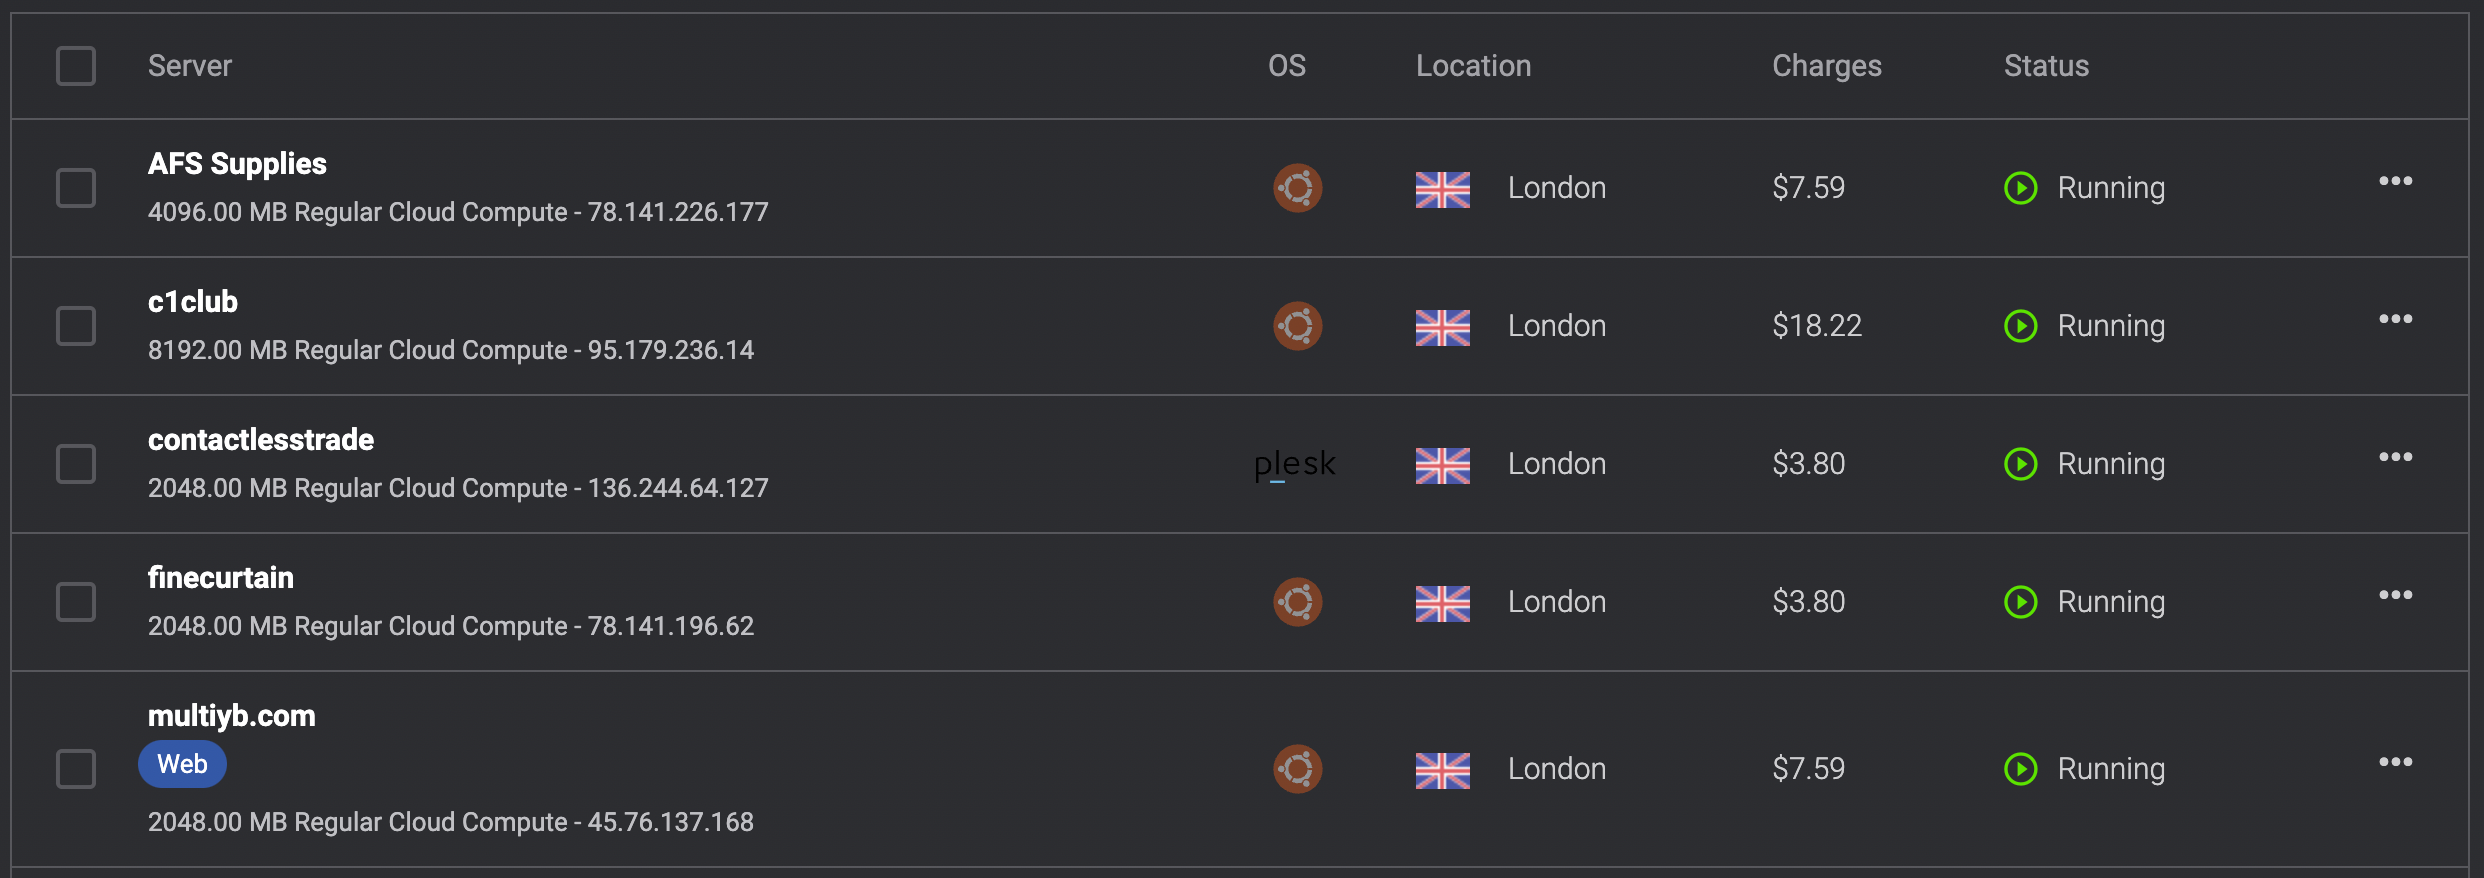Sort by the Charges column header
This screenshot has width=2484, height=878.
[x=1826, y=66]
